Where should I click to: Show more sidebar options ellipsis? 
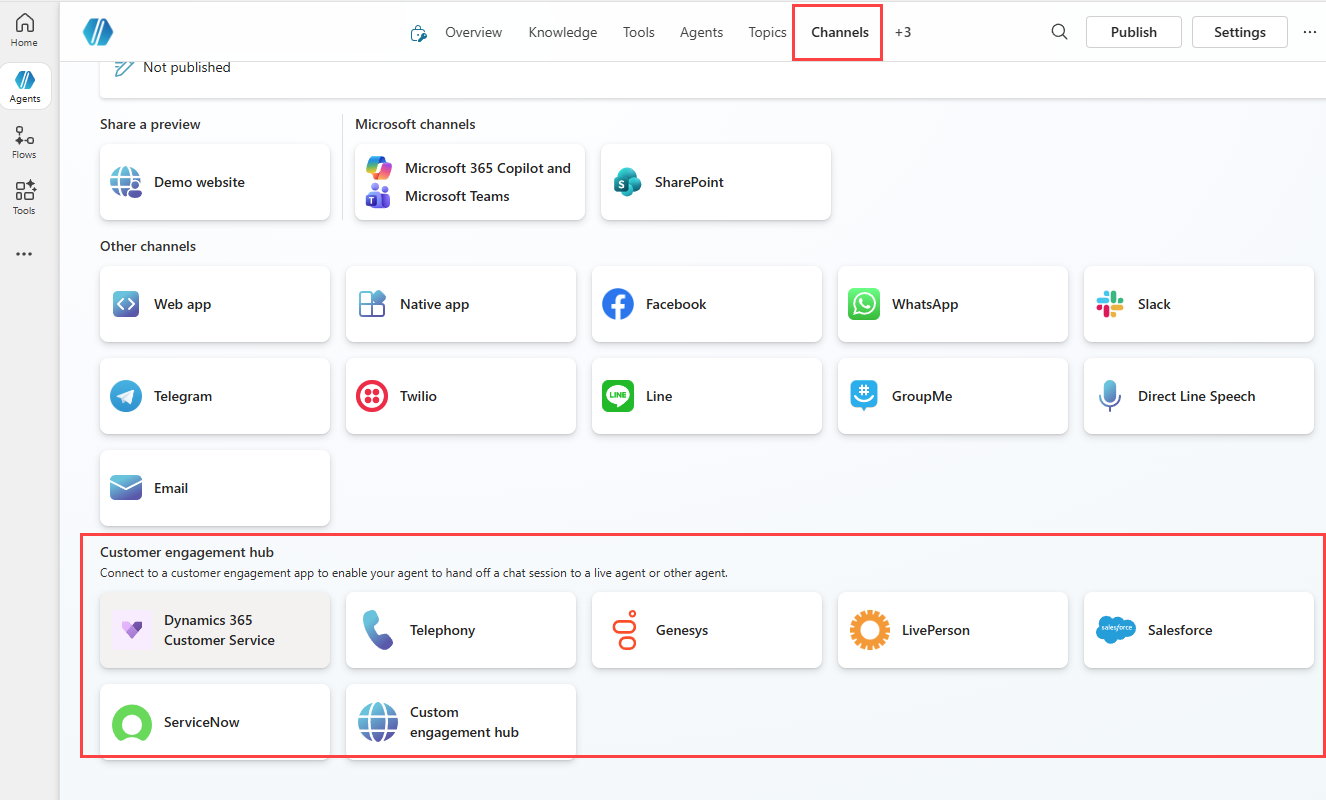click(x=24, y=254)
